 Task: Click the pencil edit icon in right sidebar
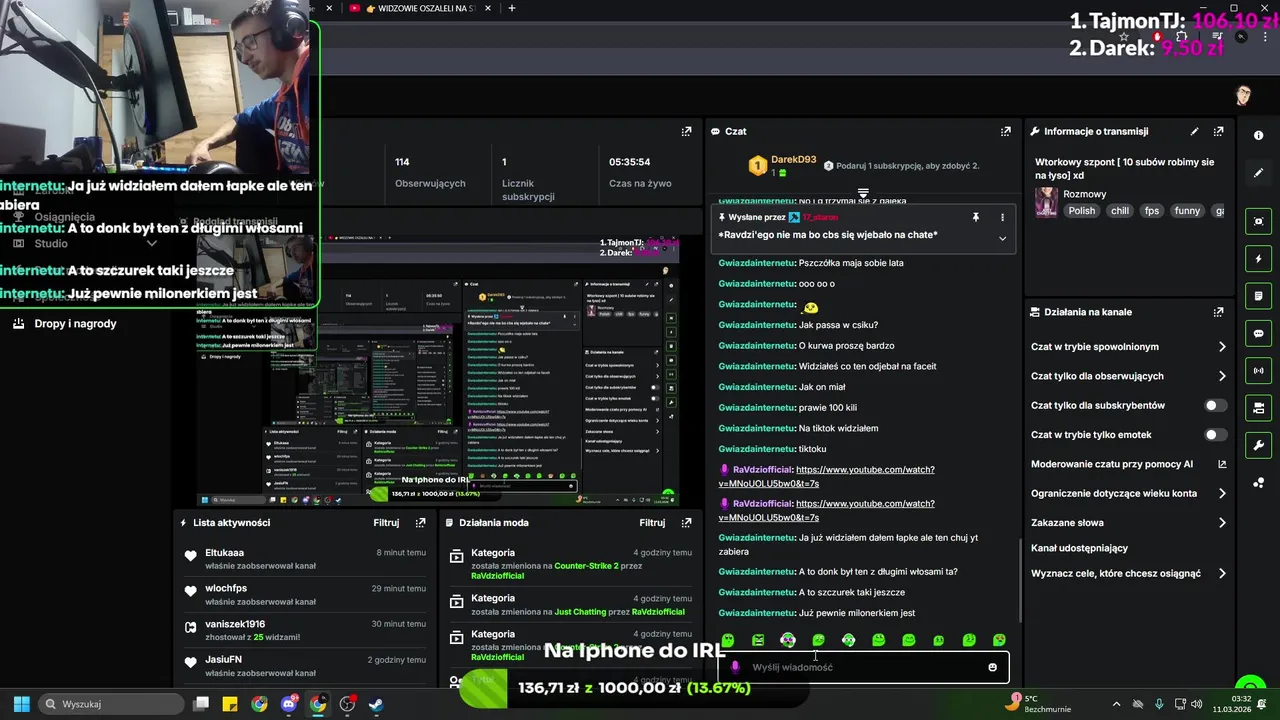(1258, 173)
